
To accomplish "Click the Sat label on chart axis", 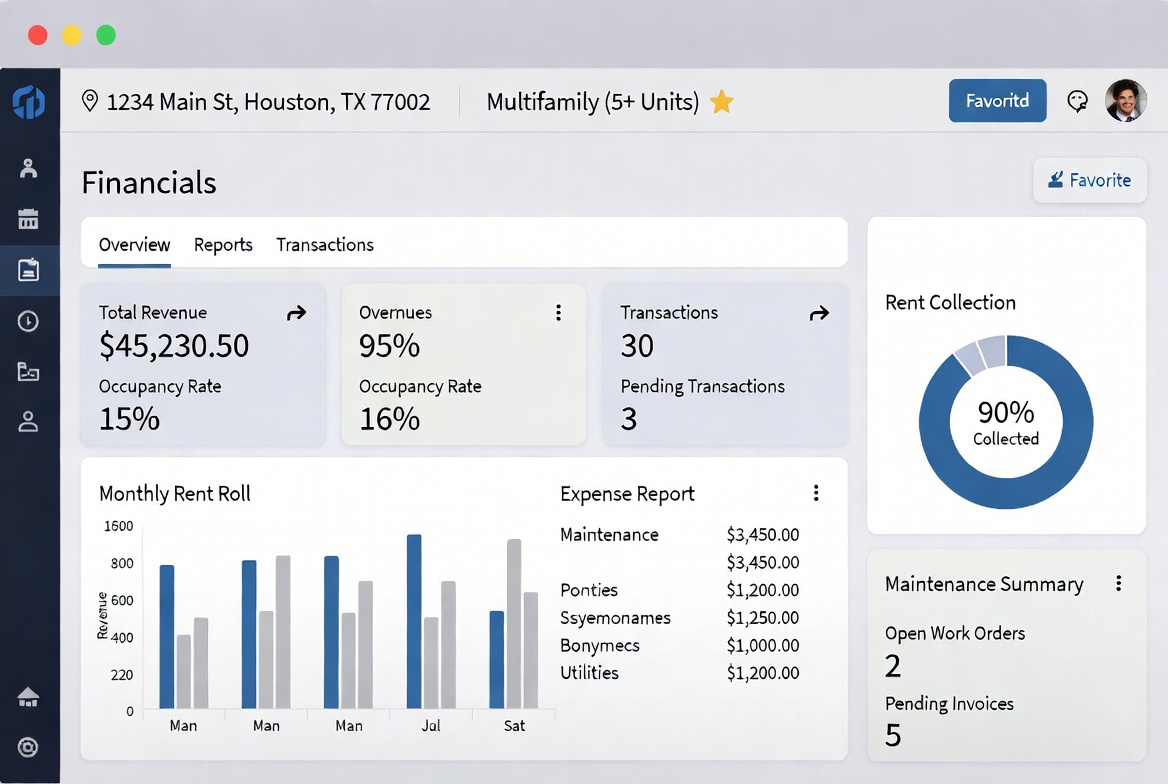I will 514,725.
